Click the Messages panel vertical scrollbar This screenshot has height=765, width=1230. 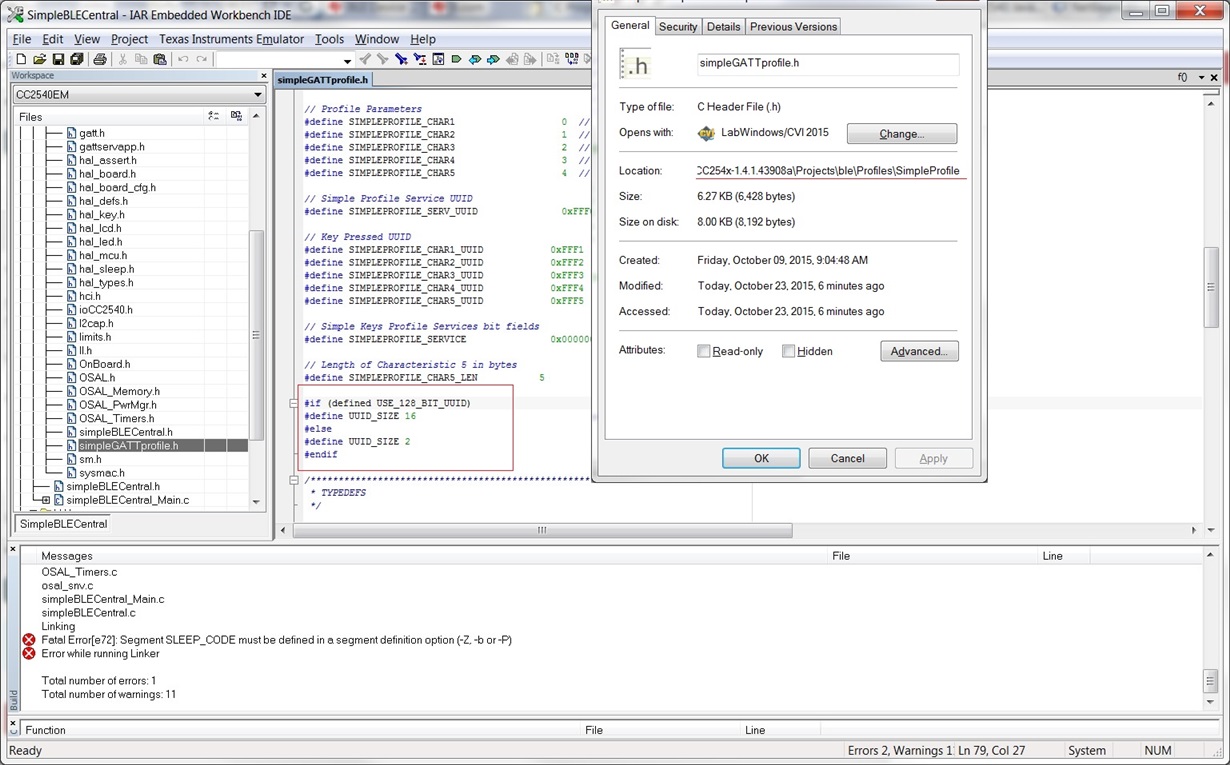1211,681
